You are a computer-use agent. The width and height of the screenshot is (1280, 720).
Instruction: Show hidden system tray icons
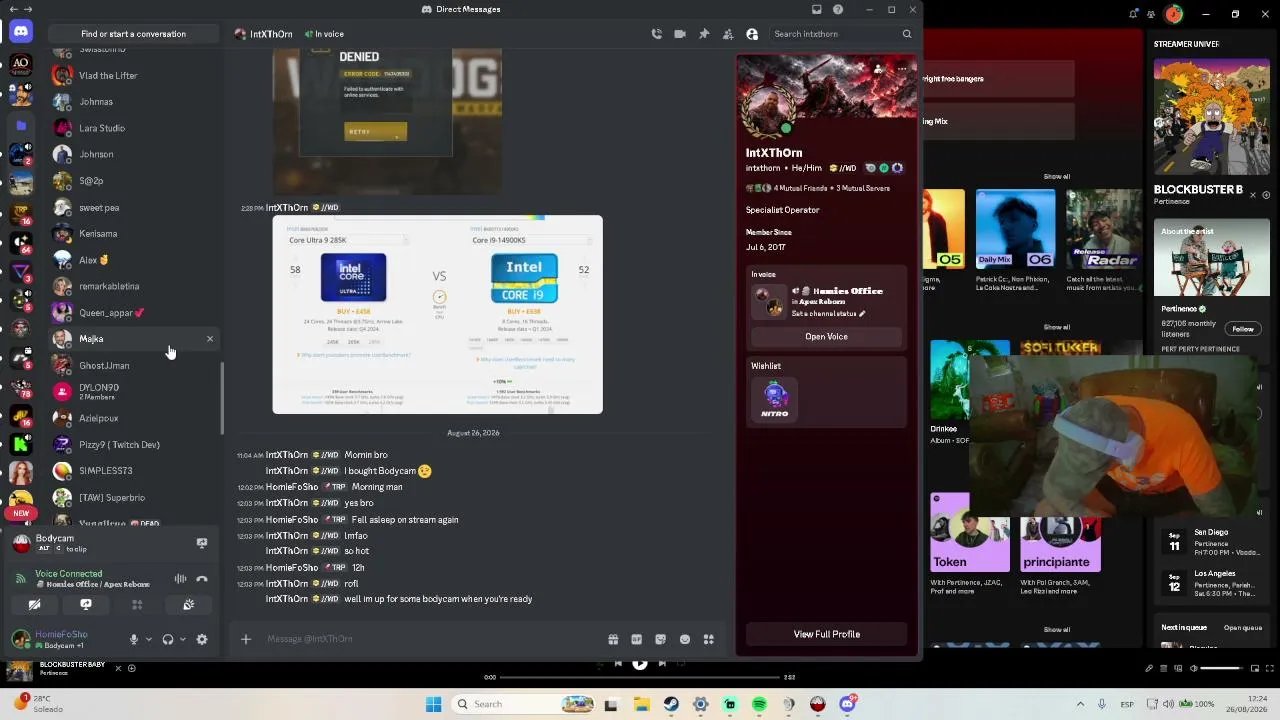click(x=1080, y=704)
